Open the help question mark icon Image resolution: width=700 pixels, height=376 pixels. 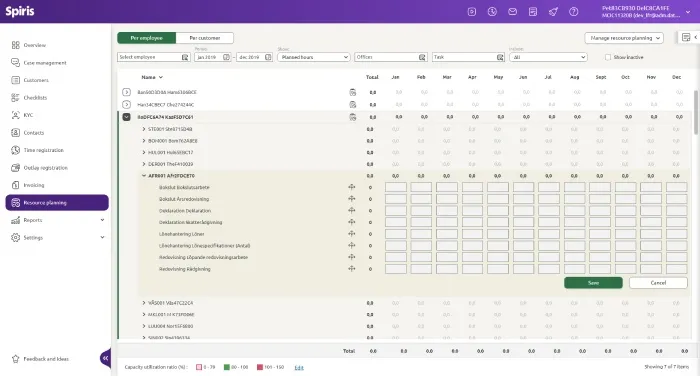[574, 12]
